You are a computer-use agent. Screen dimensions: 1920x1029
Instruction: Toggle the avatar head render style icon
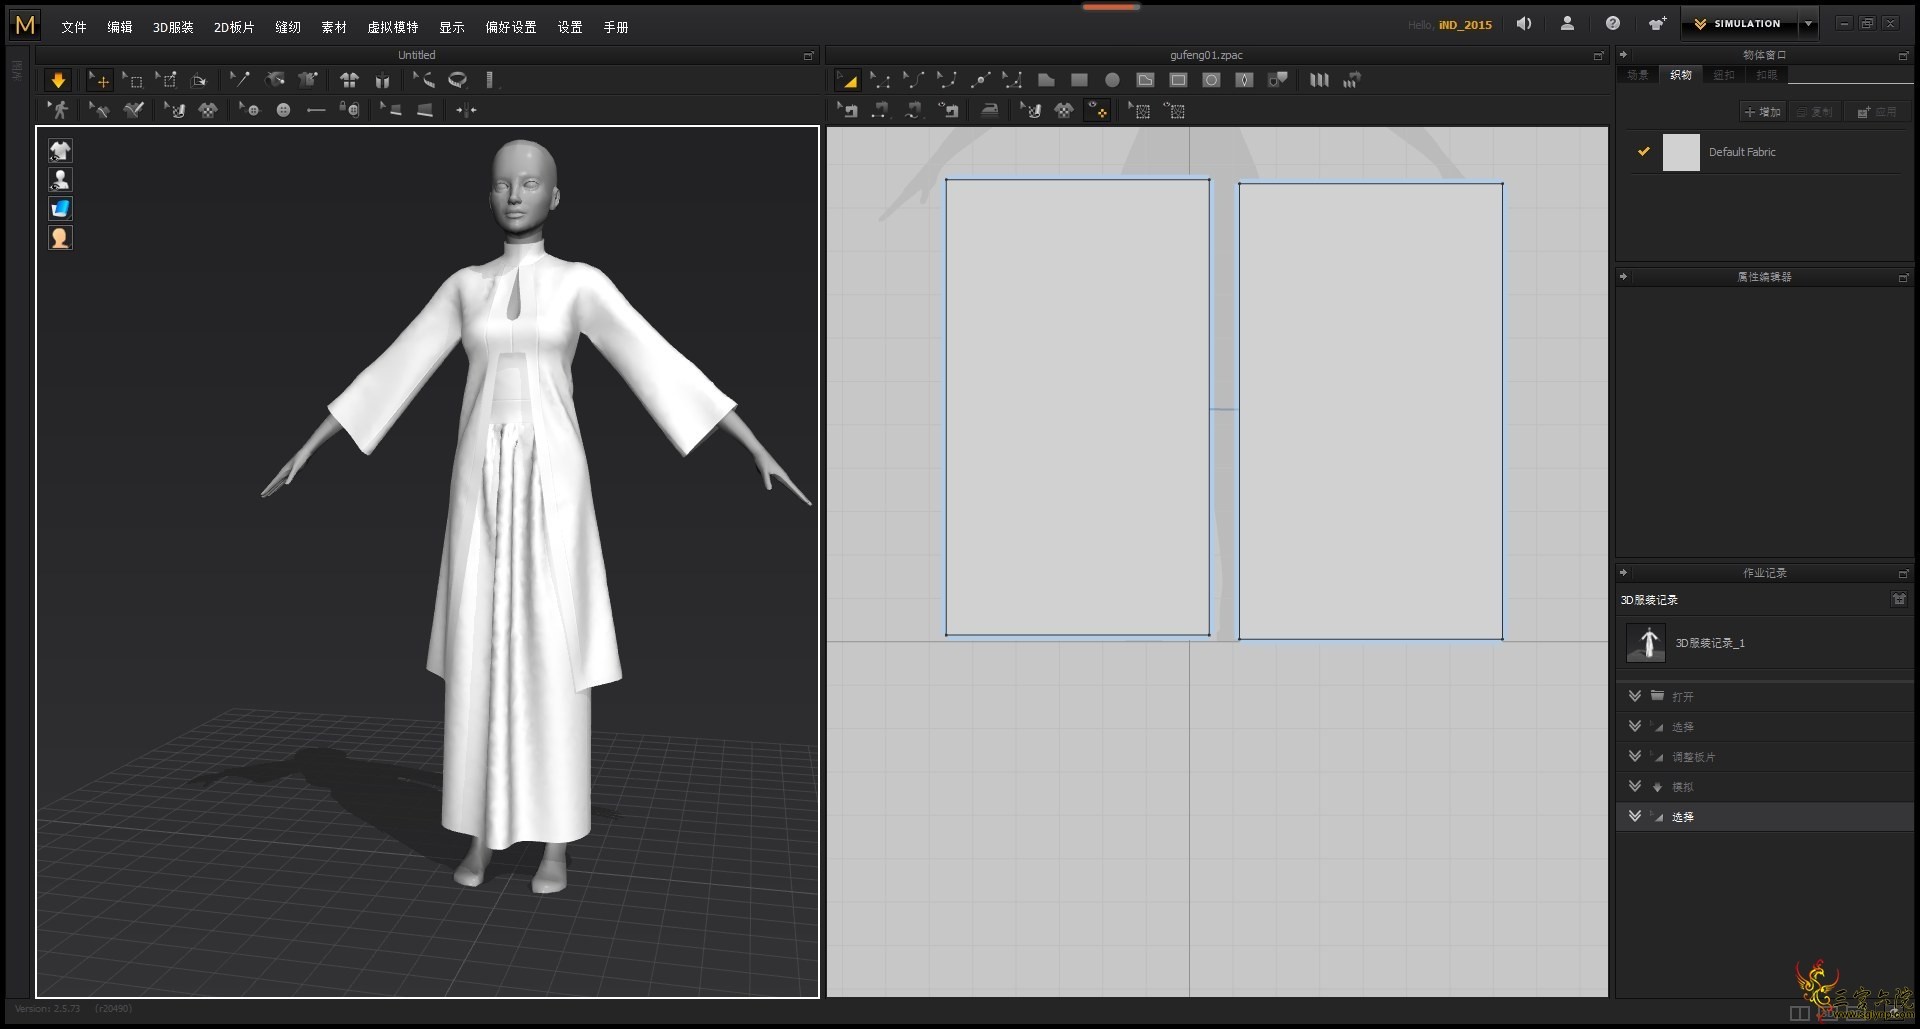click(x=60, y=238)
